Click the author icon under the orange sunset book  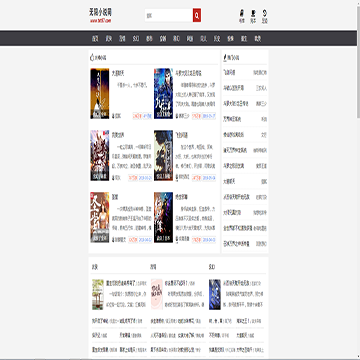coord(113,116)
